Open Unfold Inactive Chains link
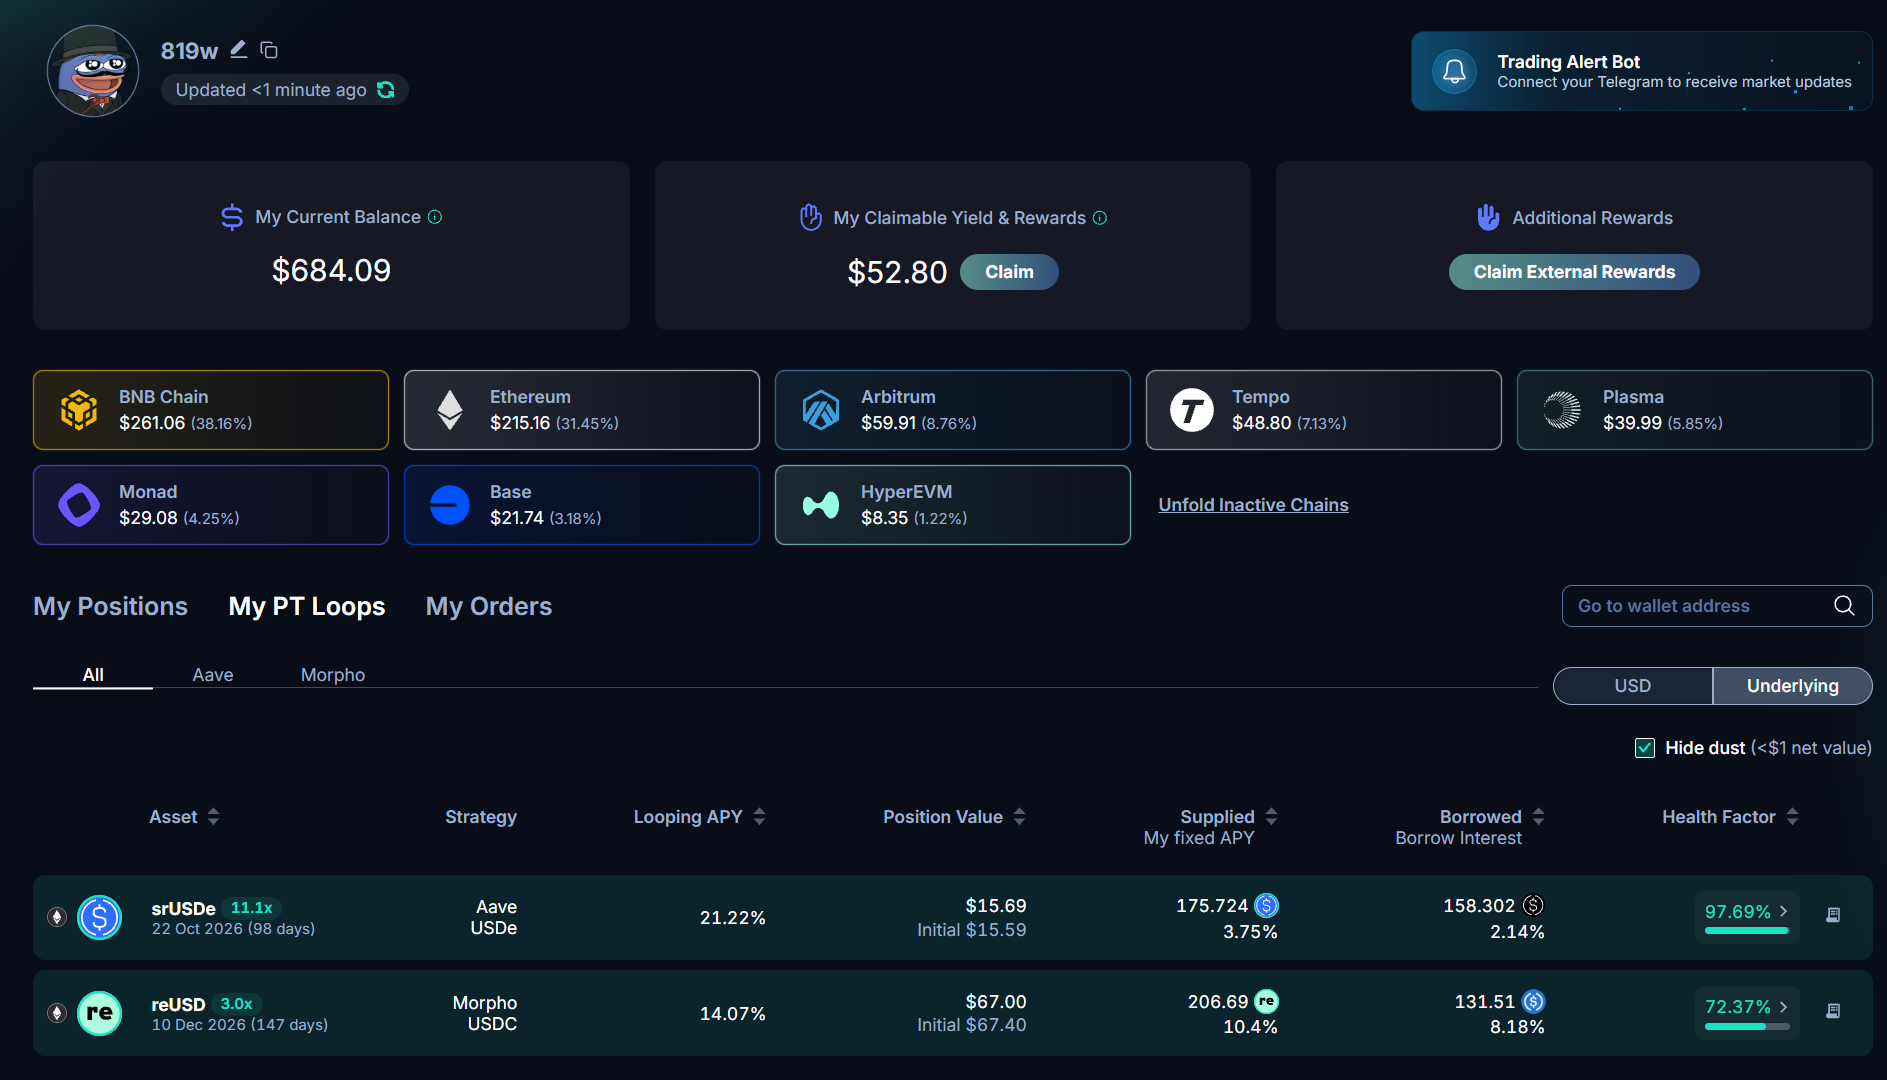The image size is (1887, 1080). [1253, 505]
